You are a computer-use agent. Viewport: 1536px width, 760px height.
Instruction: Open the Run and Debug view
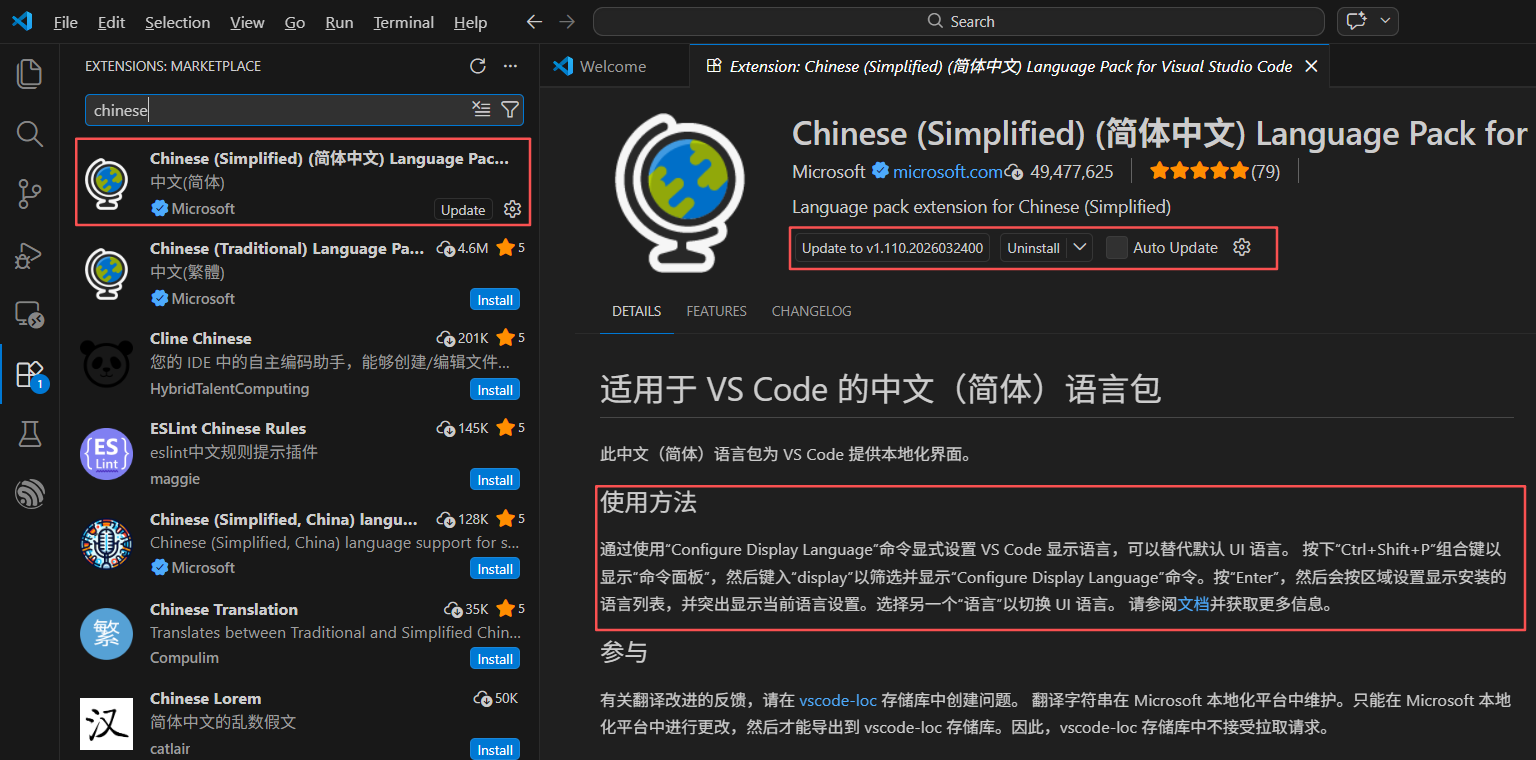click(x=30, y=255)
